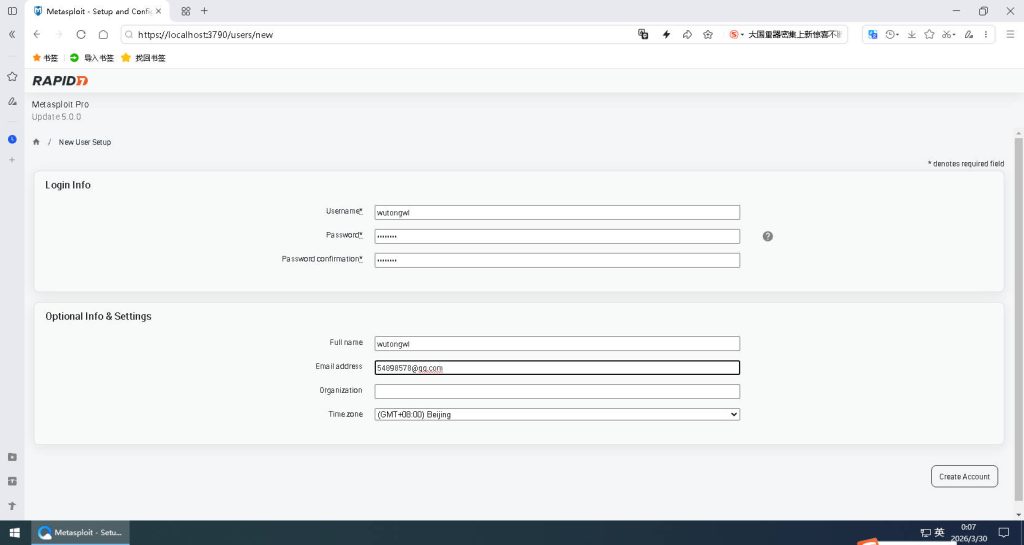
Task: Open a new browser tab with the plus button
Action: point(205,11)
